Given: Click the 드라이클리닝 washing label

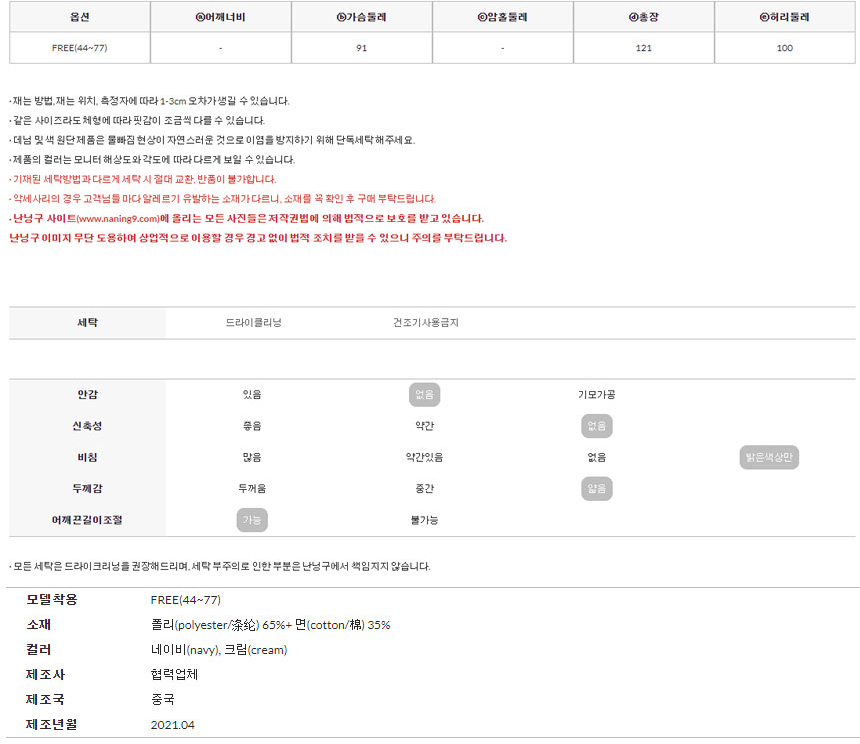Looking at the screenshot, I should [x=254, y=323].
